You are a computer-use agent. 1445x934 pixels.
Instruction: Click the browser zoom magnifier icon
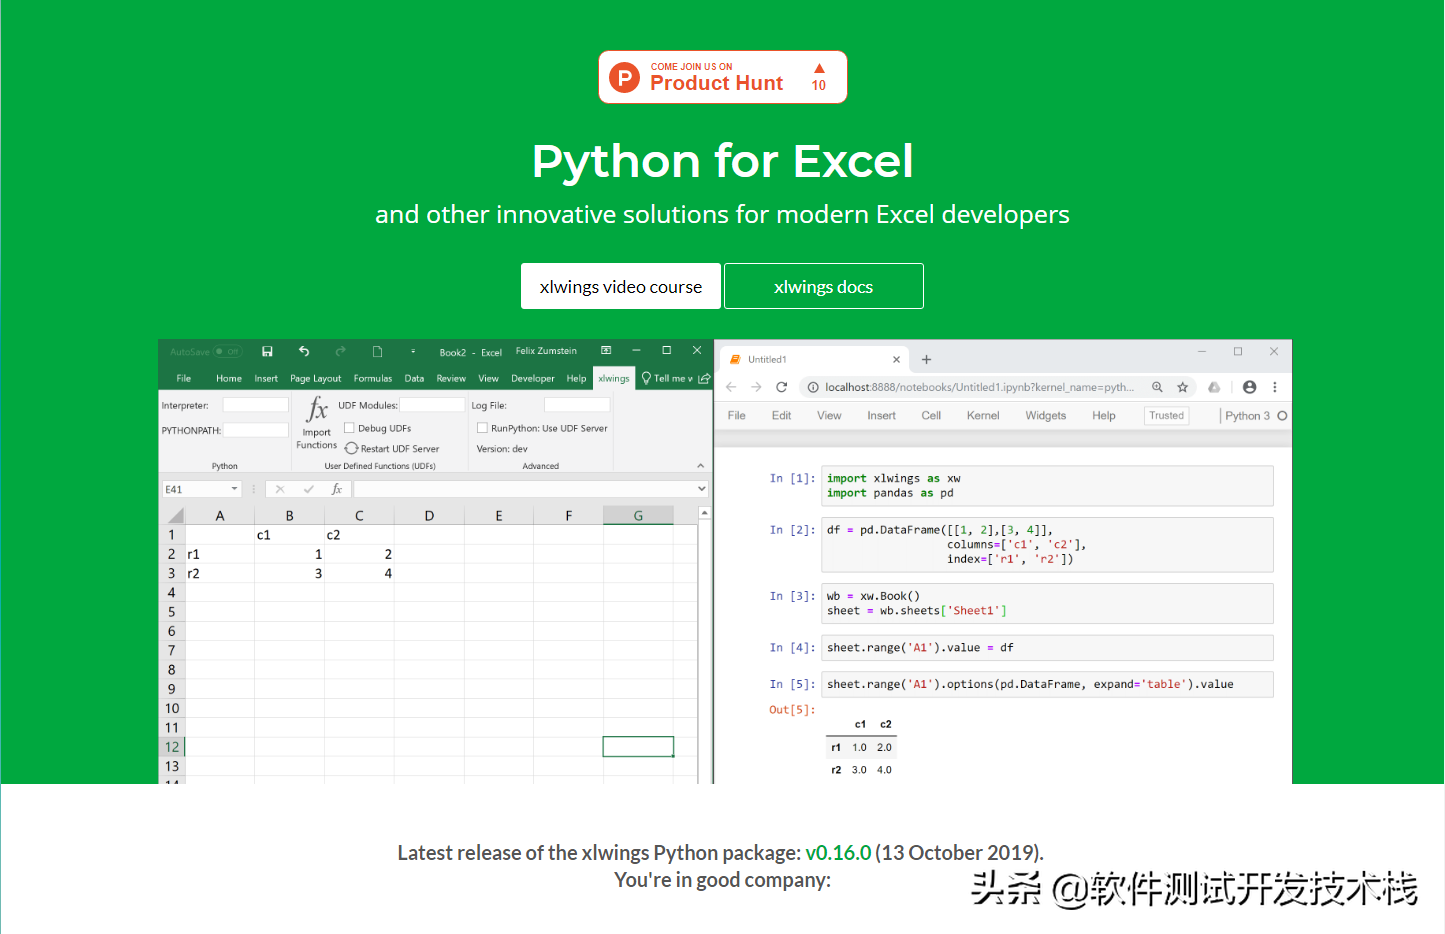pyautogui.click(x=1157, y=387)
